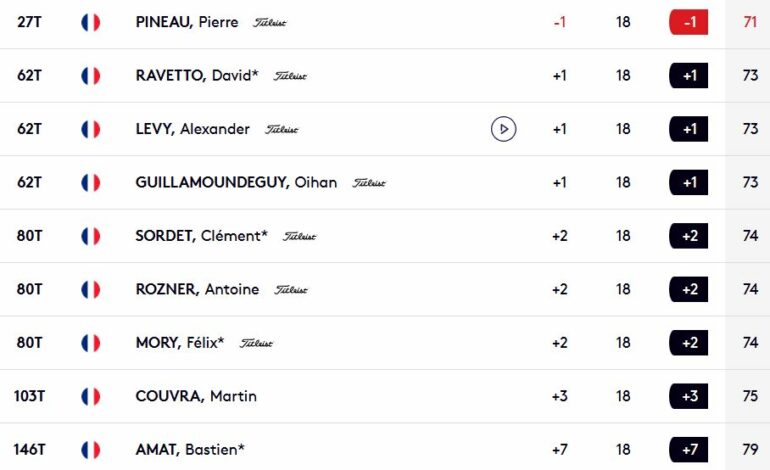Click the French flag next to Ravetto
This screenshot has width=770, height=470.
[x=91, y=76]
